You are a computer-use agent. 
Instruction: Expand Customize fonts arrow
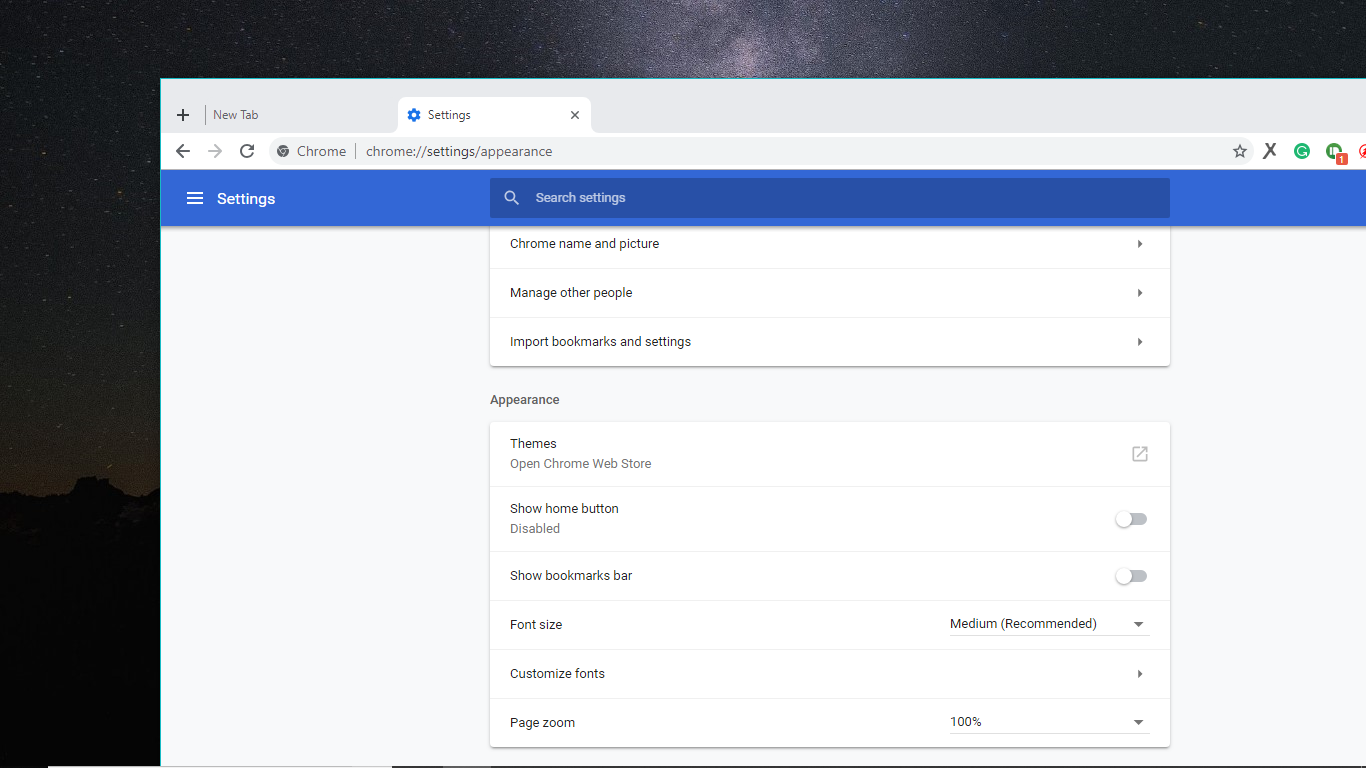(1140, 674)
